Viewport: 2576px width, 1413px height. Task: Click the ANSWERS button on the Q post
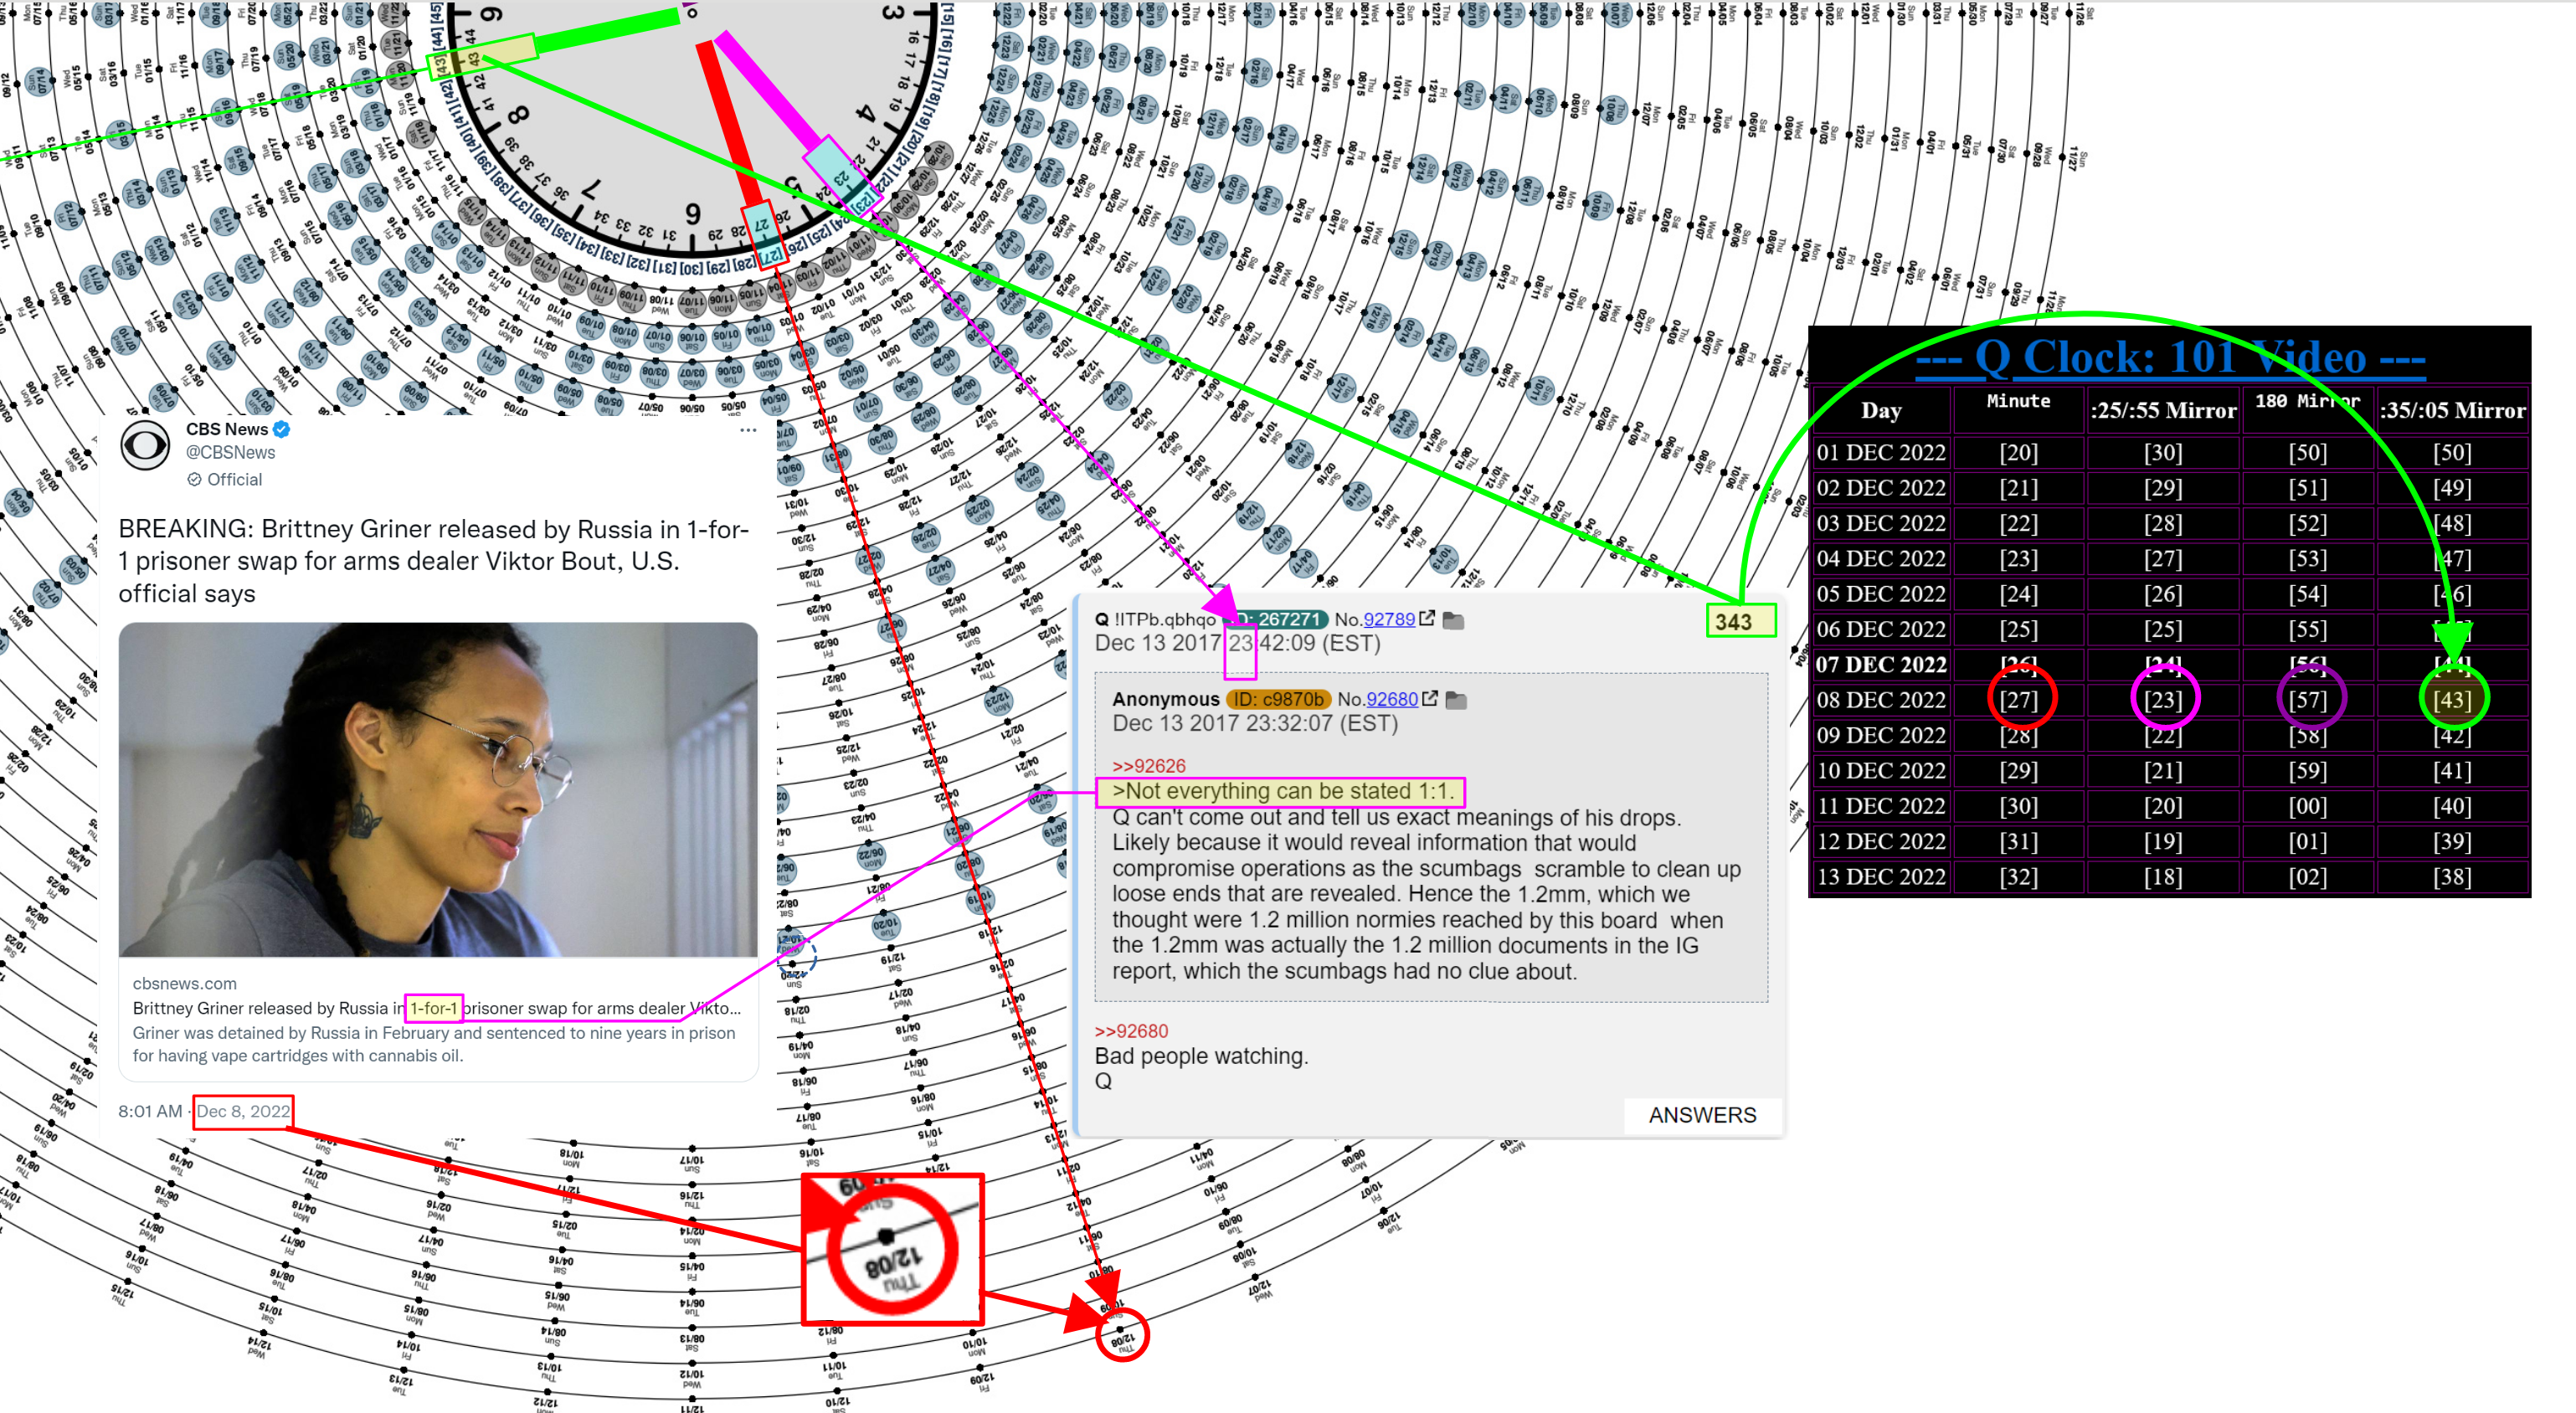pyautogui.click(x=1702, y=1115)
